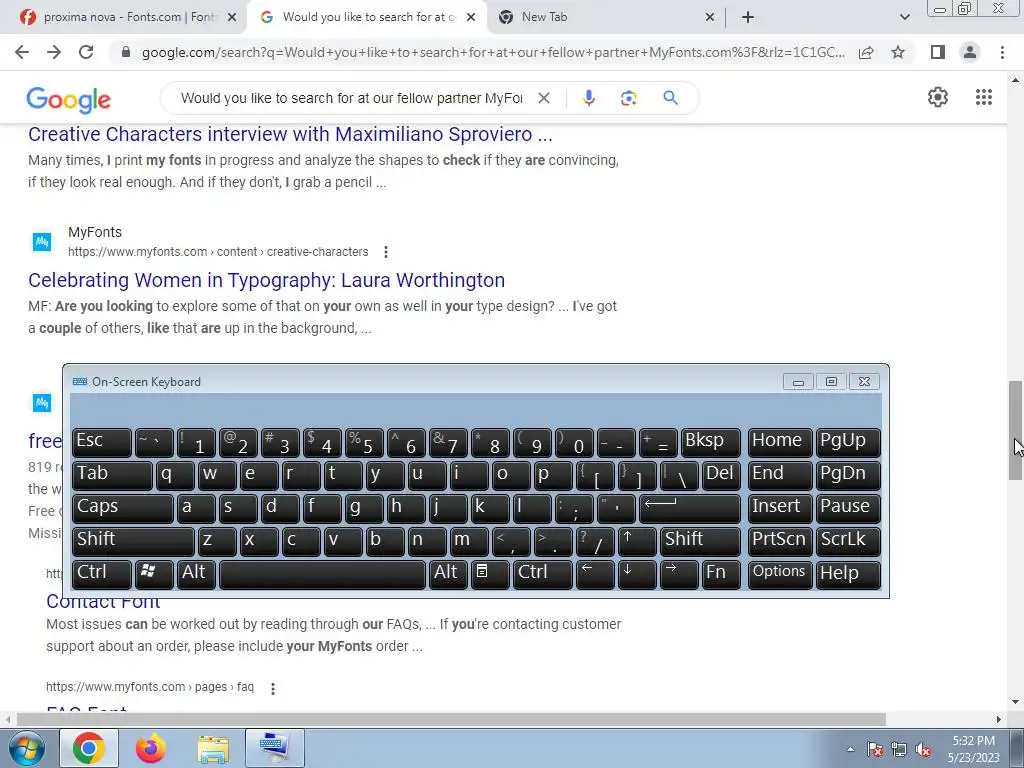Go forward in Chrome navigation
The width and height of the screenshot is (1024, 768).
(54, 52)
